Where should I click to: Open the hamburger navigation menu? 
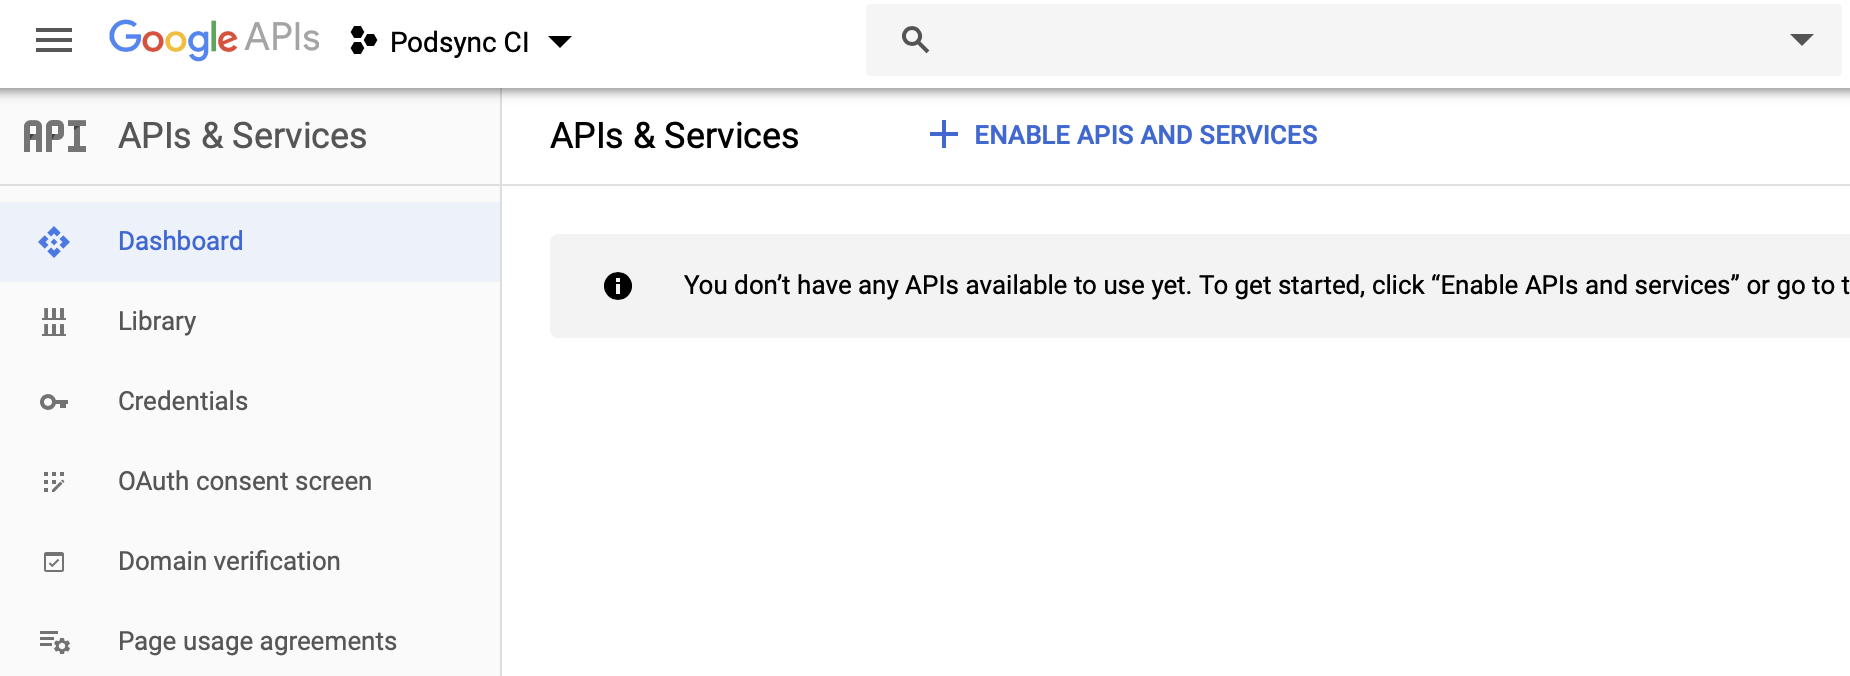(x=54, y=40)
